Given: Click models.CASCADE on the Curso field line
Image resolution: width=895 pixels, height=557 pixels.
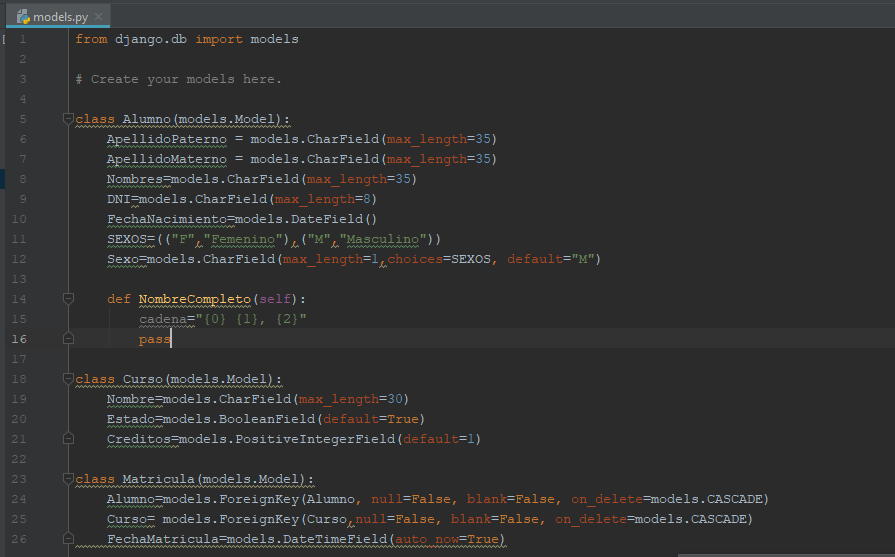Looking at the screenshot, I should (x=690, y=518).
